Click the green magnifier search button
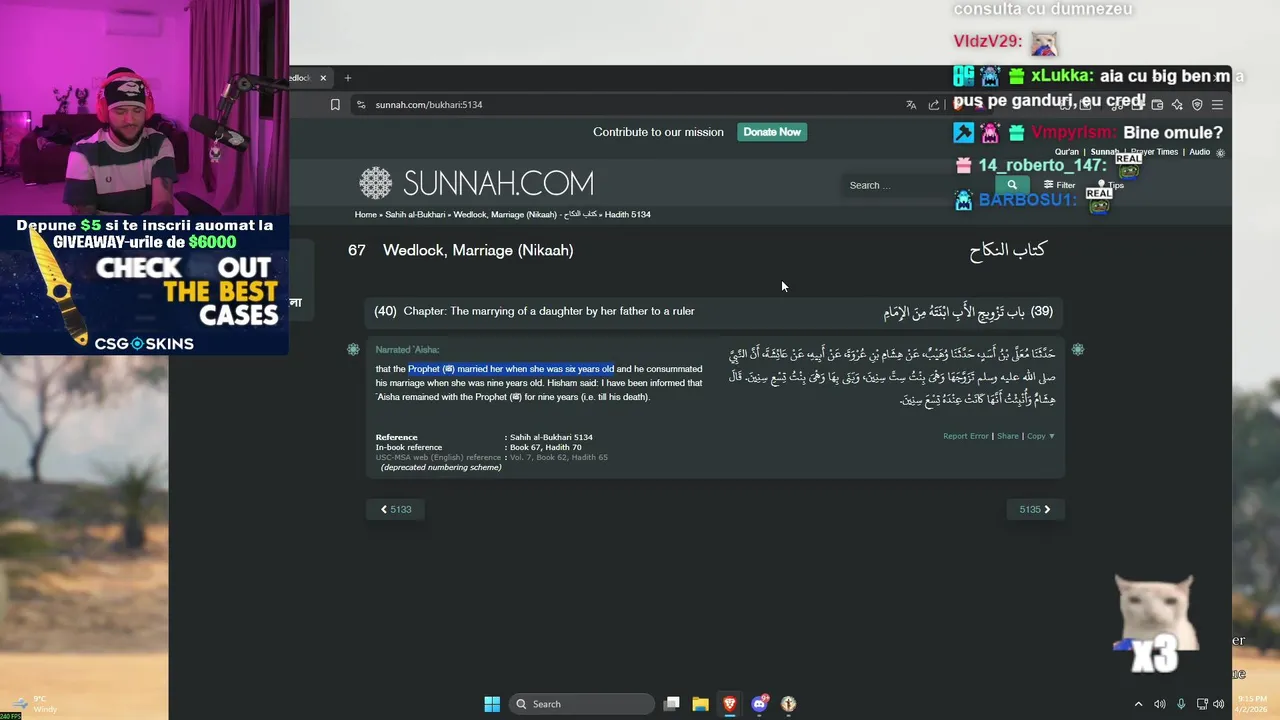 [x=1012, y=185]
